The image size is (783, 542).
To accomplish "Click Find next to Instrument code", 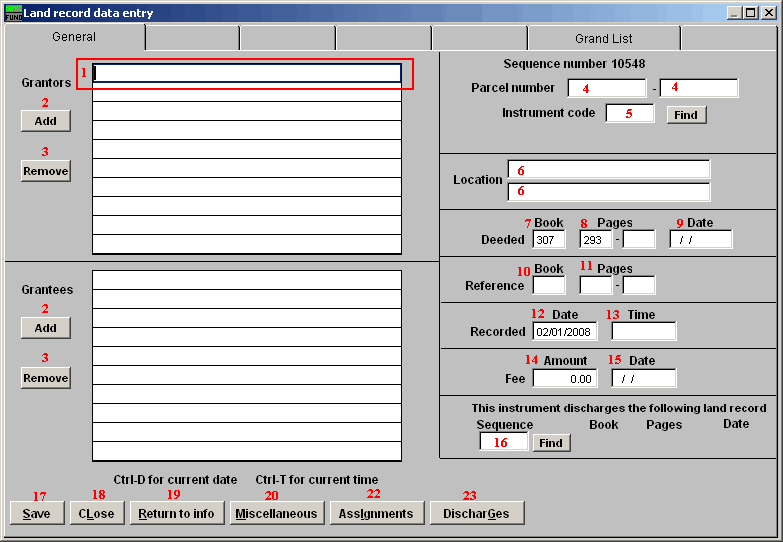I will 685,115.
